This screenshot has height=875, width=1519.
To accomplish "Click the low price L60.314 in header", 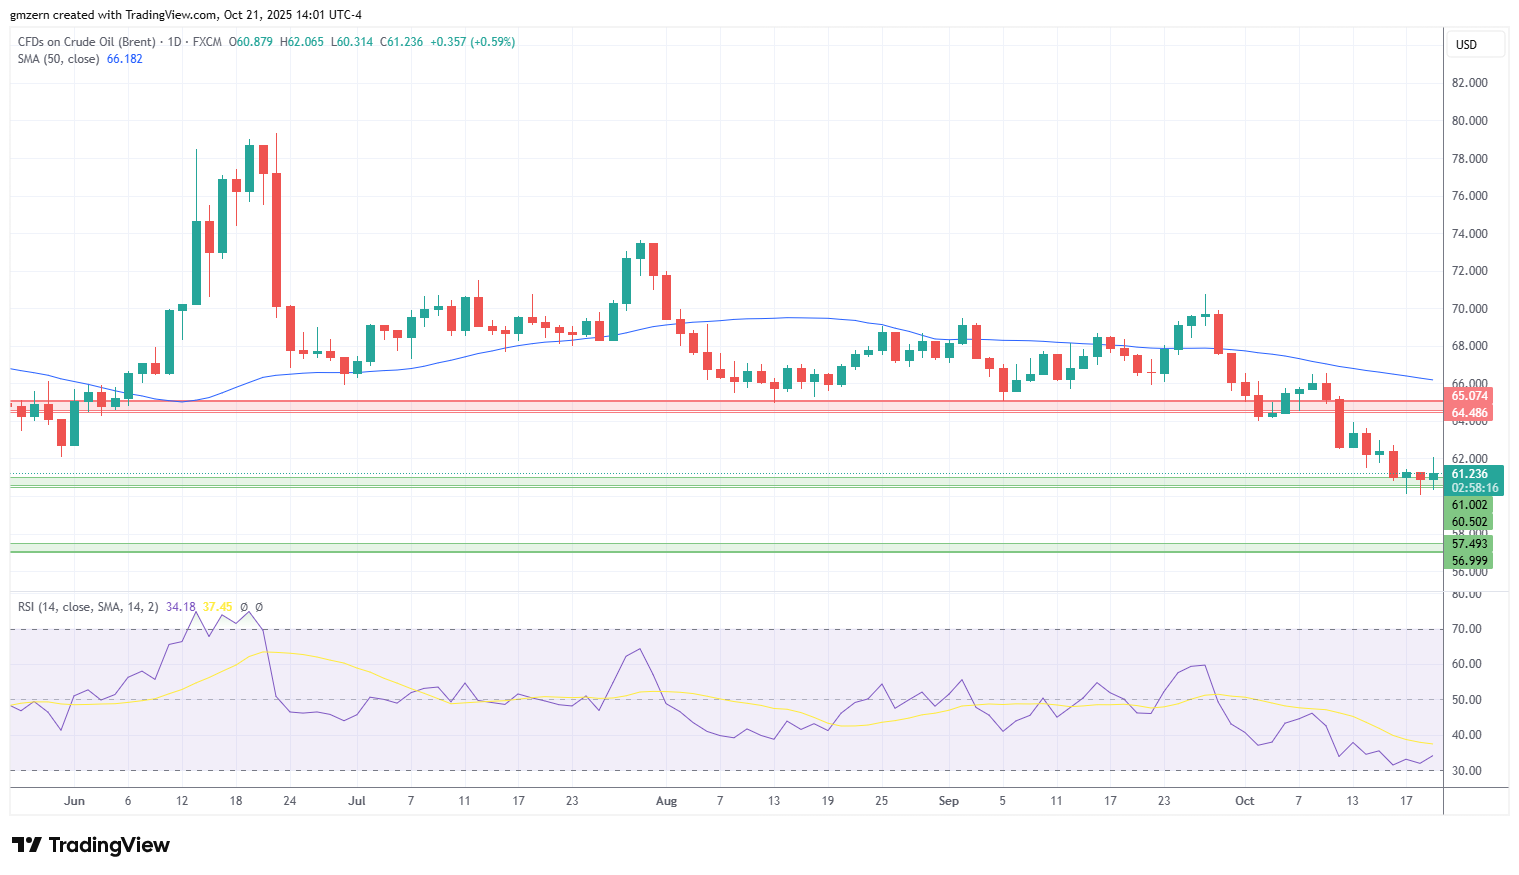I will [x=352, y=42].
